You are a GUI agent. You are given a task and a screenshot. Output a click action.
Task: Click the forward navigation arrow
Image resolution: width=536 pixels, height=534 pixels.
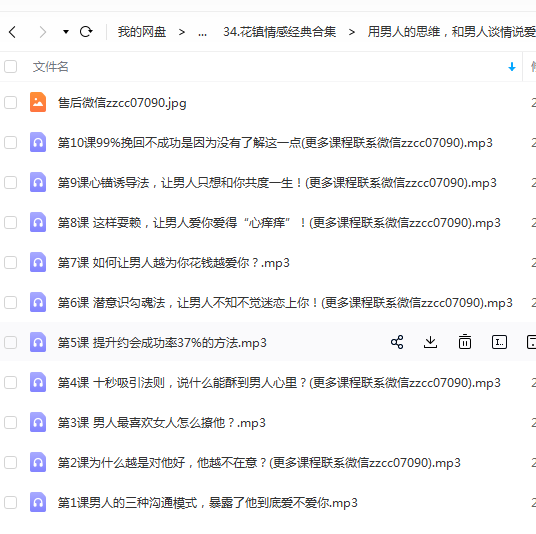[42, 32]
